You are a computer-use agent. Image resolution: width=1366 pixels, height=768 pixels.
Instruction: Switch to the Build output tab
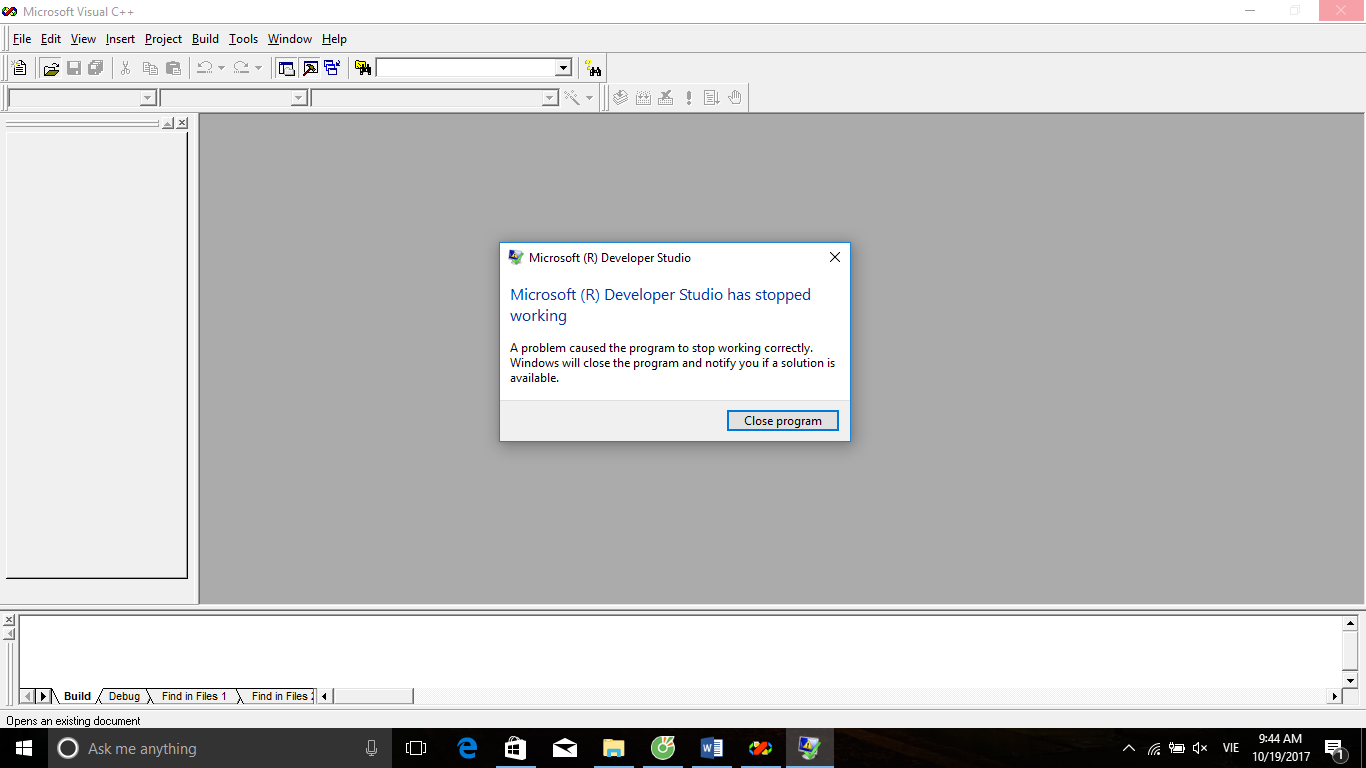77,696
